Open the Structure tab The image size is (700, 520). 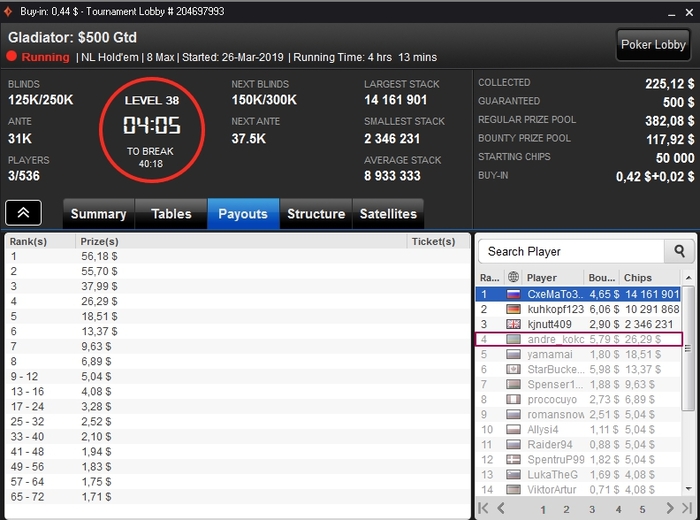[x=316, y=214]
